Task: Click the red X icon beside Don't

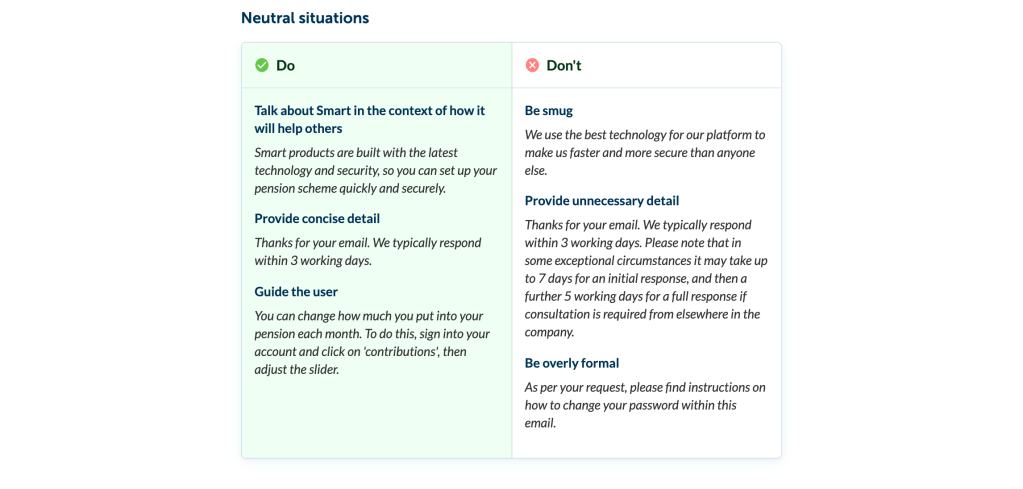Action: point(532,65)
